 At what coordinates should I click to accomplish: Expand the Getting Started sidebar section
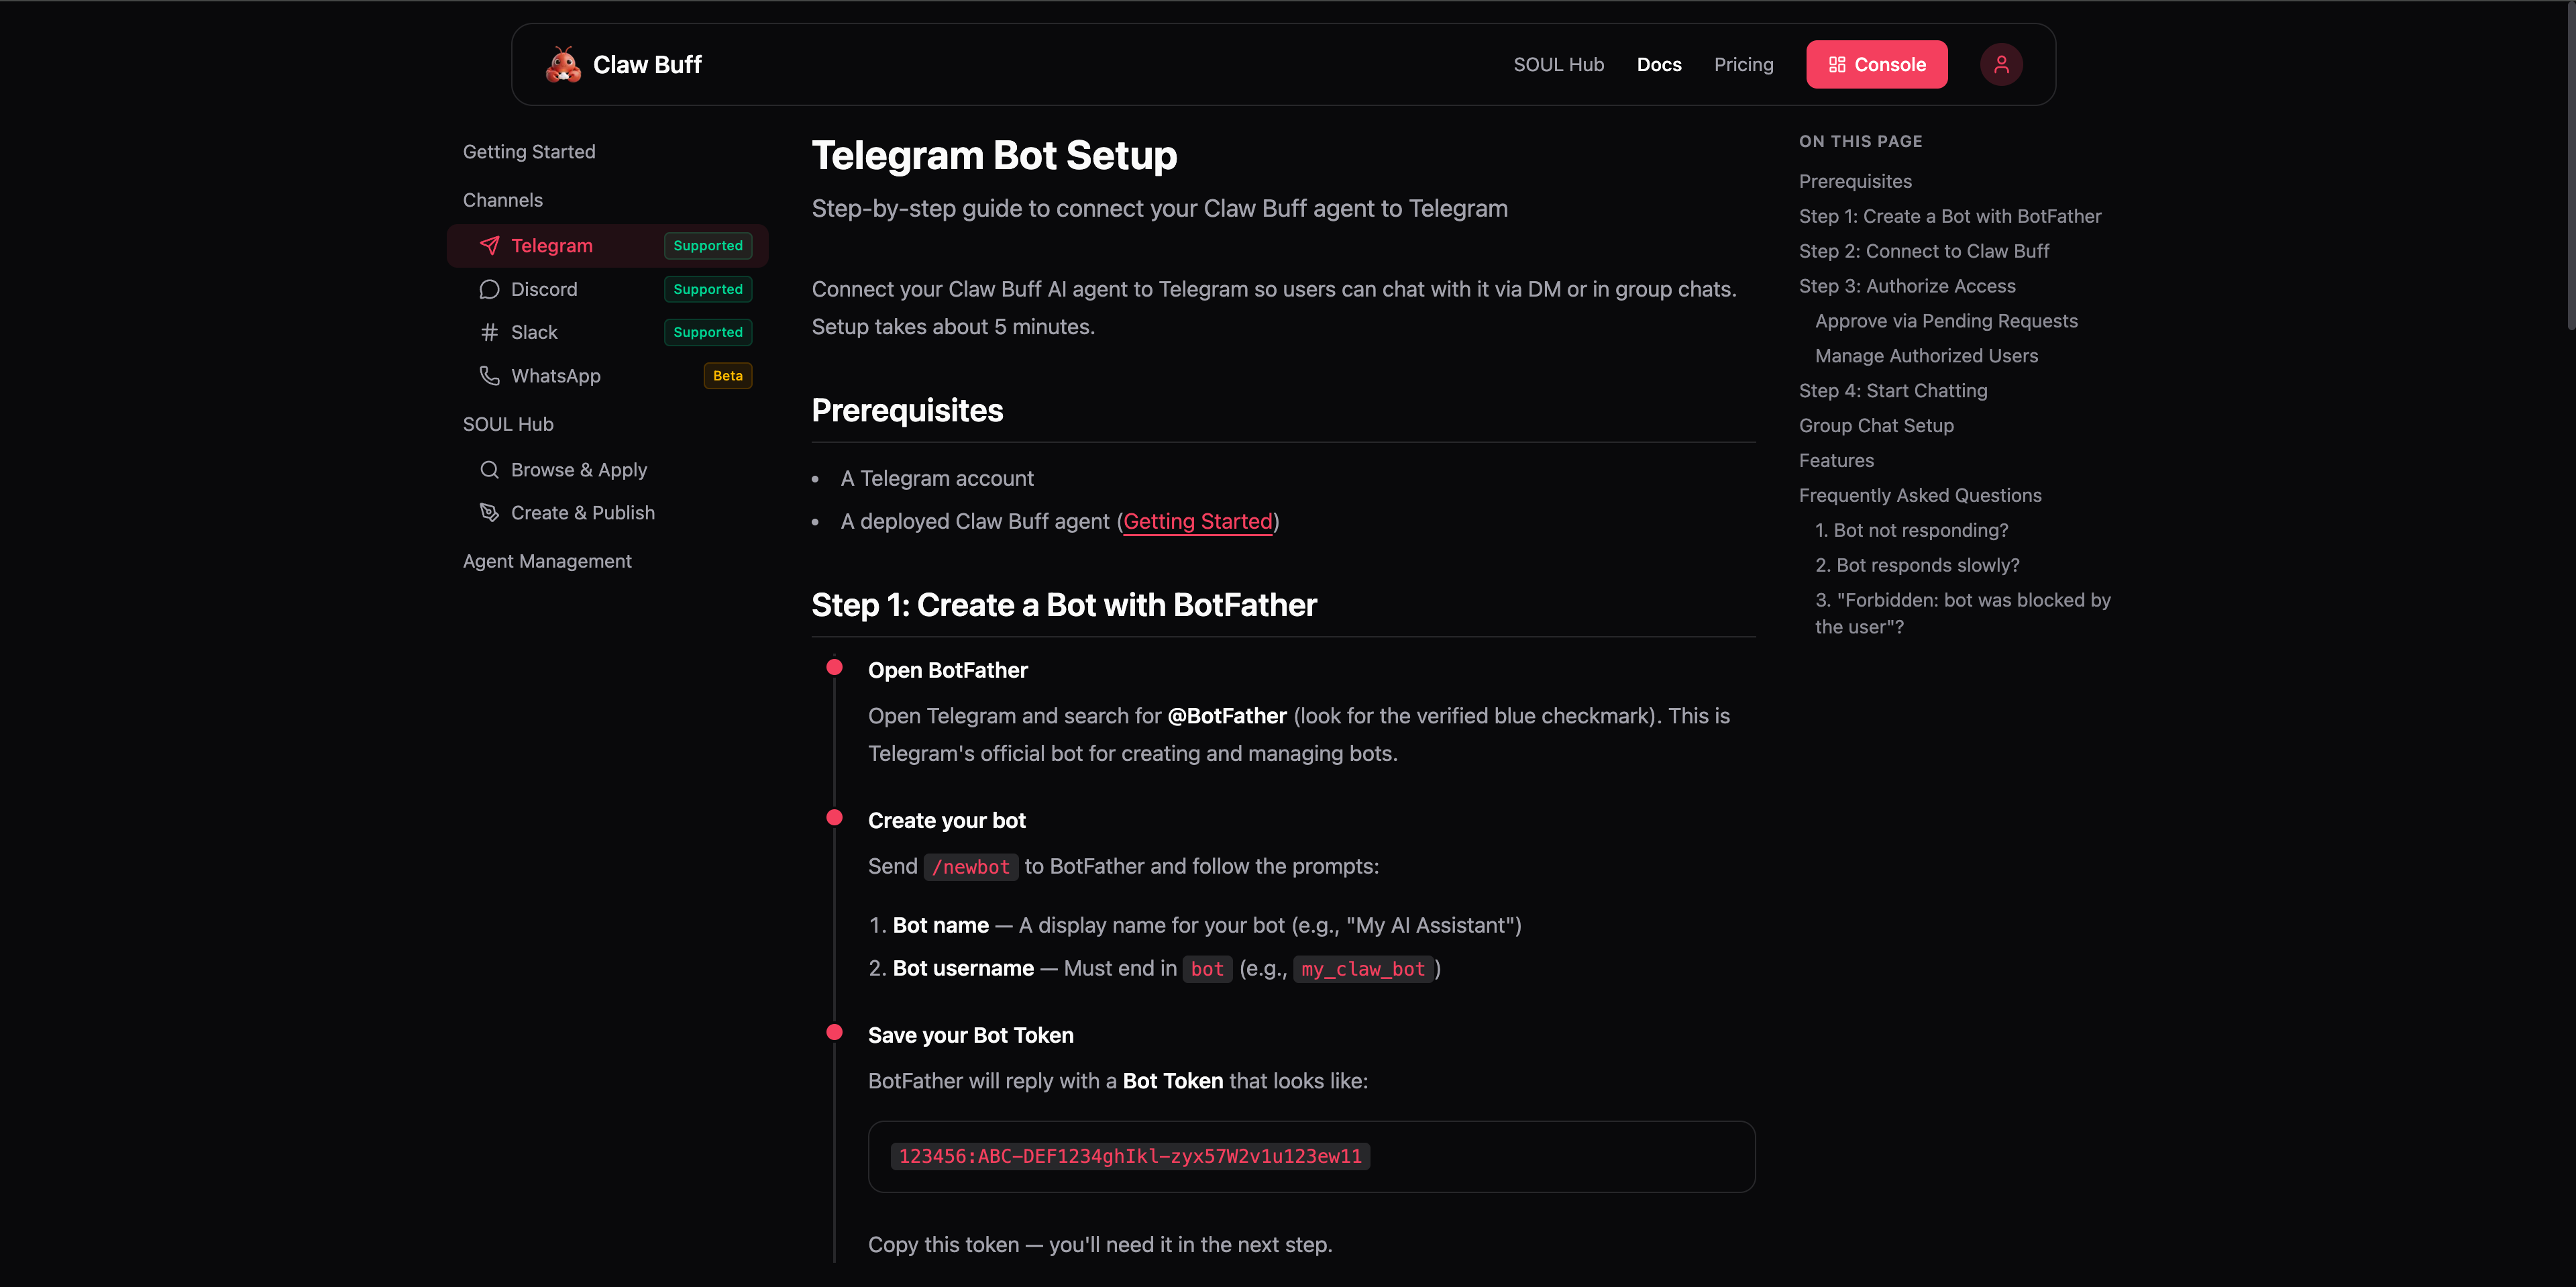point(529,151)
